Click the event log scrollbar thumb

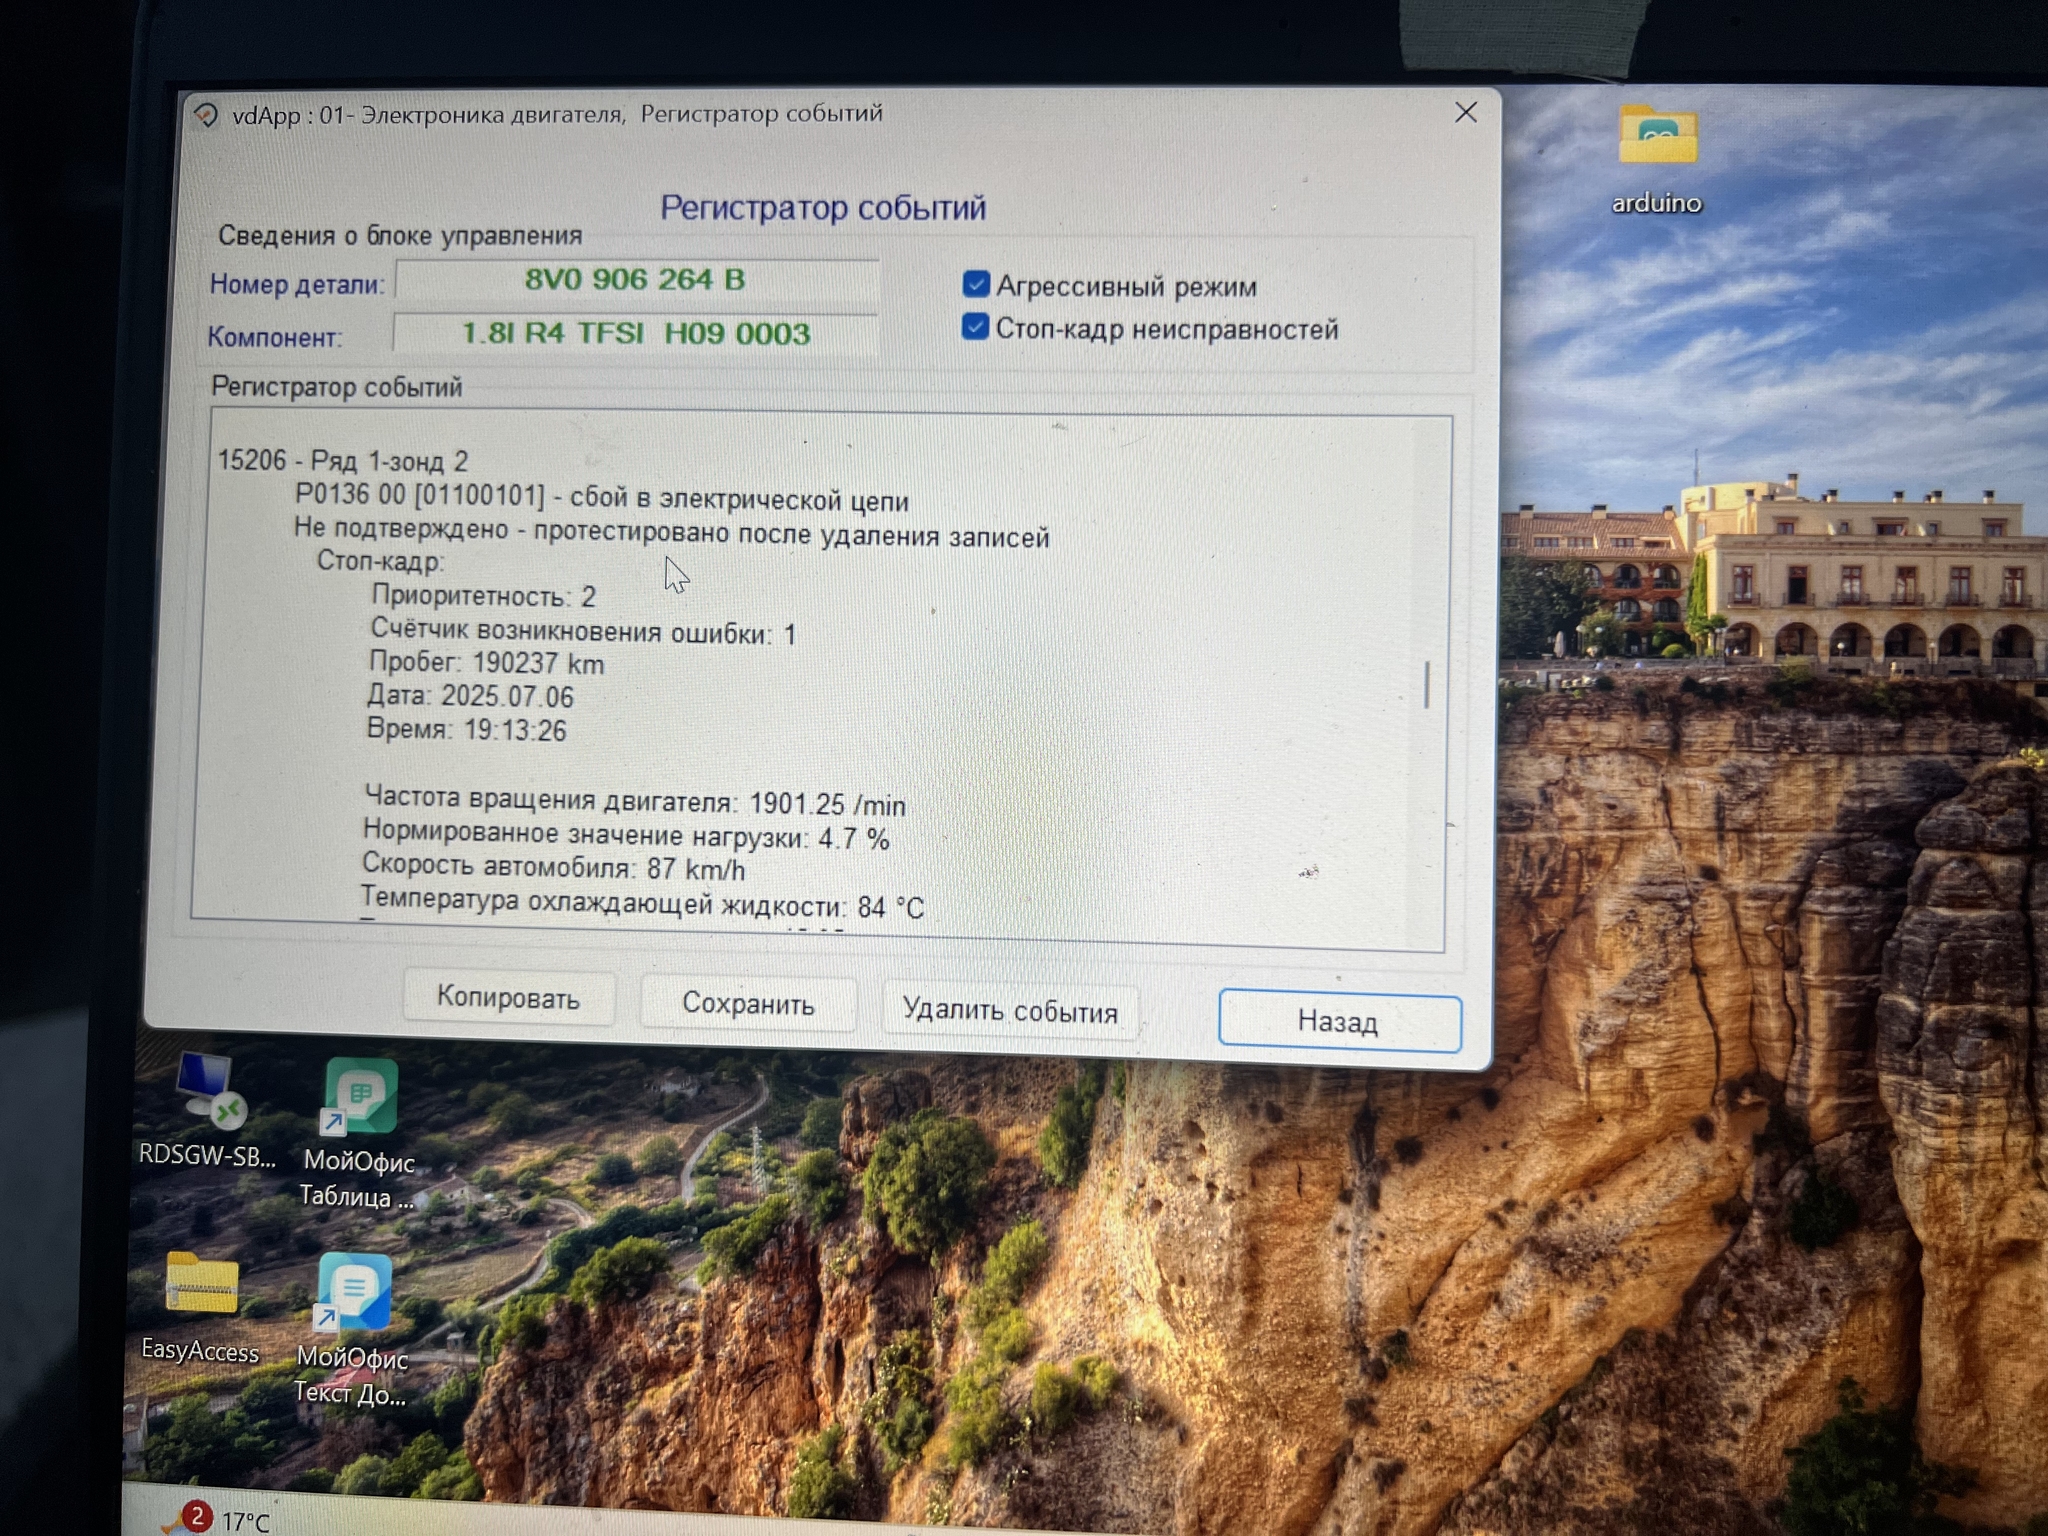coord(1426,685)
